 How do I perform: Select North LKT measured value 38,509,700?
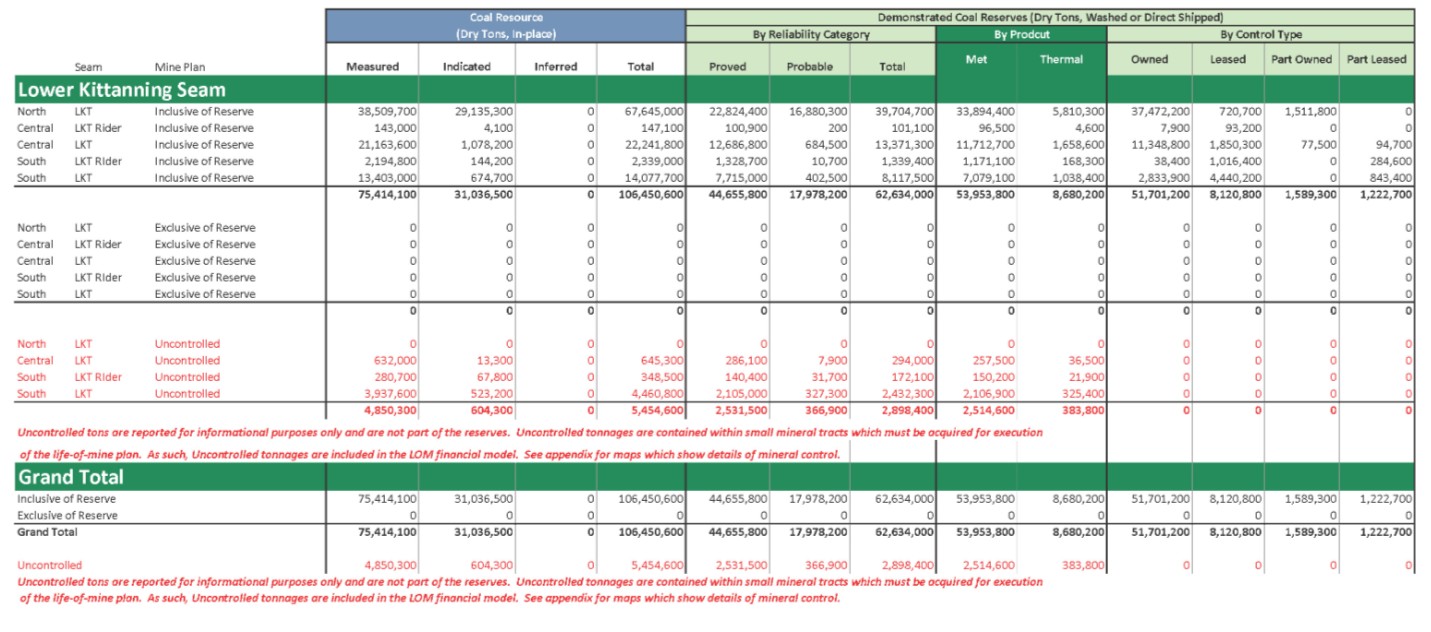(x=387, y=111)
